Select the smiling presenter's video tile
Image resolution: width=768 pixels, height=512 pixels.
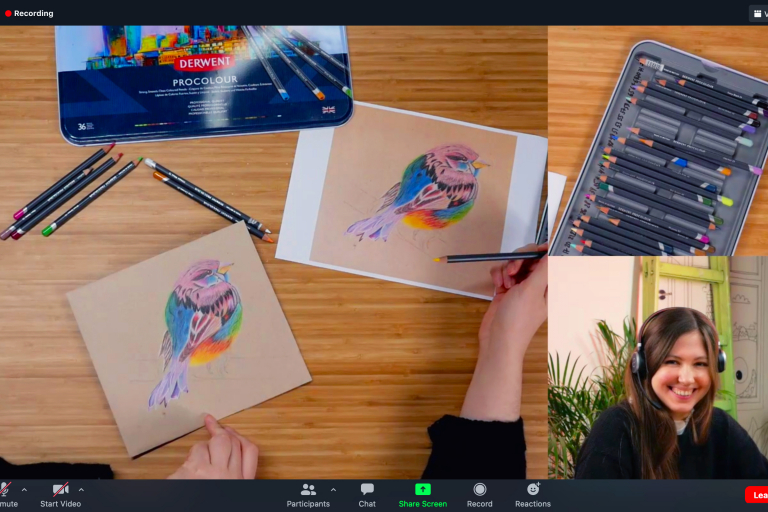click(658, 368)
